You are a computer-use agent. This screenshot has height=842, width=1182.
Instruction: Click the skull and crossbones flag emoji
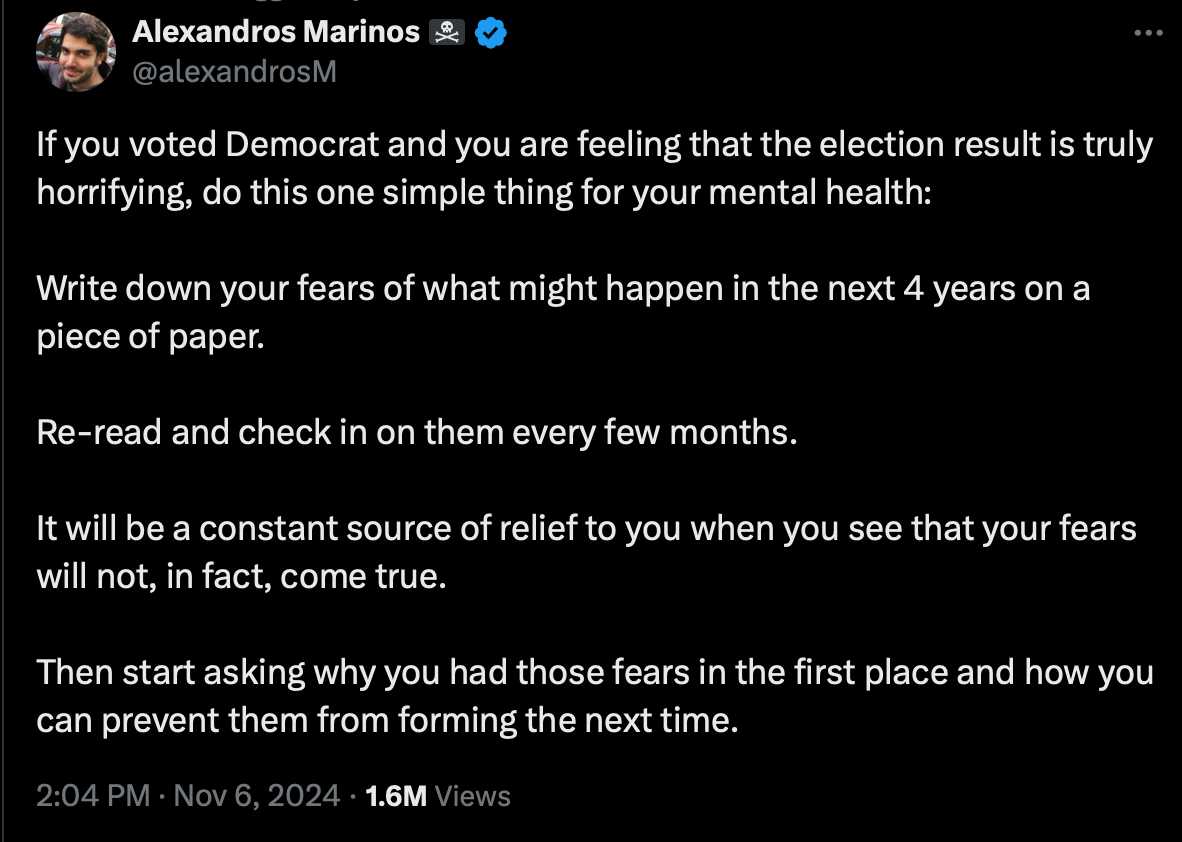point(446,32)
